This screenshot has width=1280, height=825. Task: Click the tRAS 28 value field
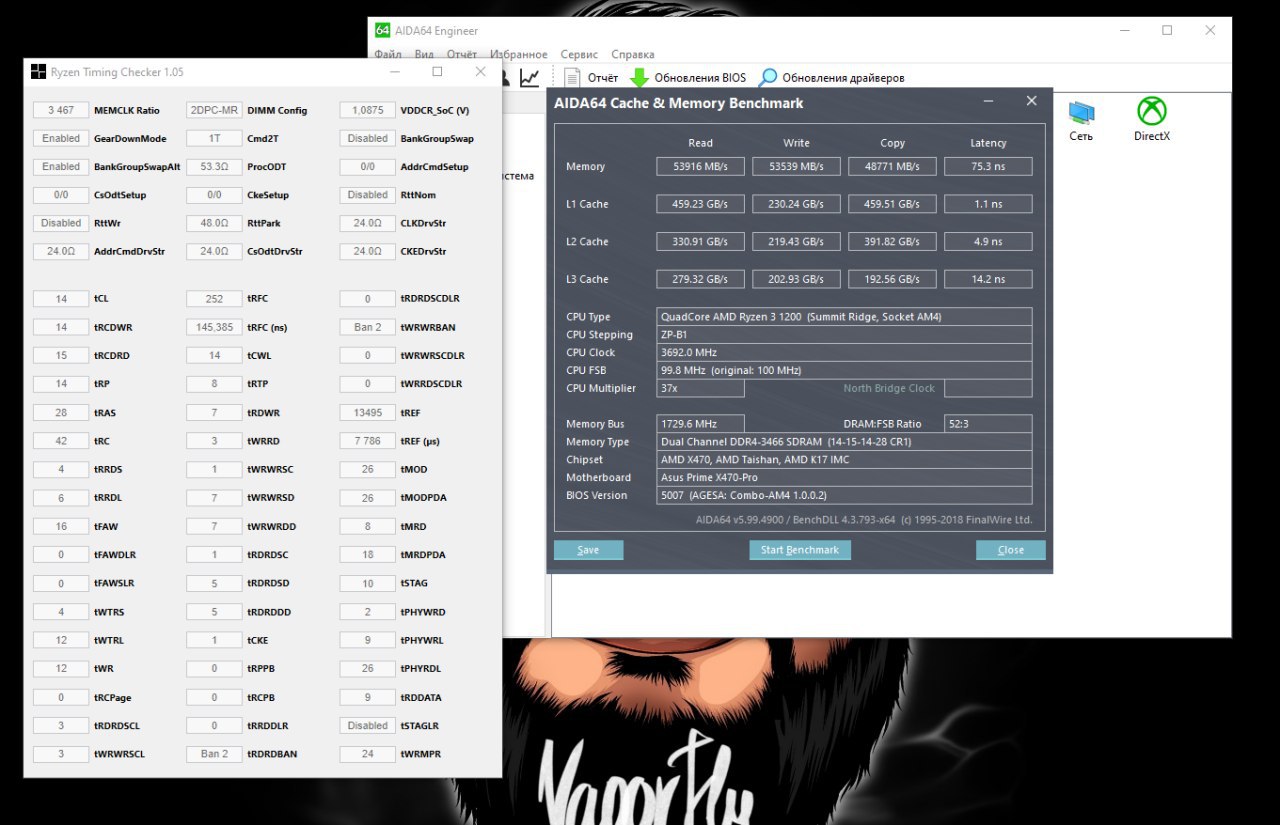pos(61,412)
